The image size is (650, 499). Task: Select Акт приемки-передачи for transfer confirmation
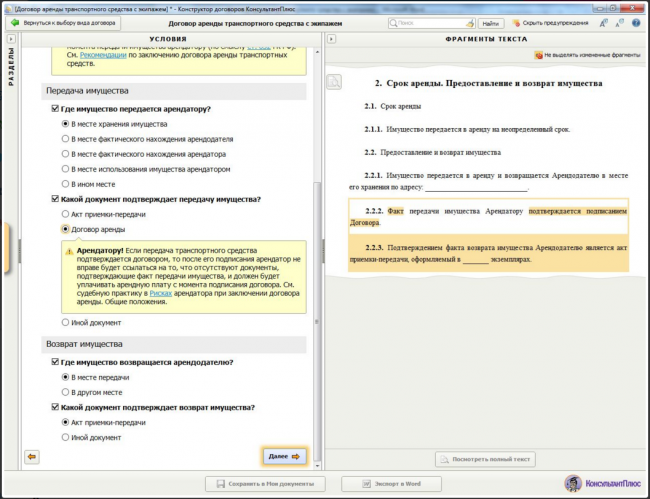65,214
